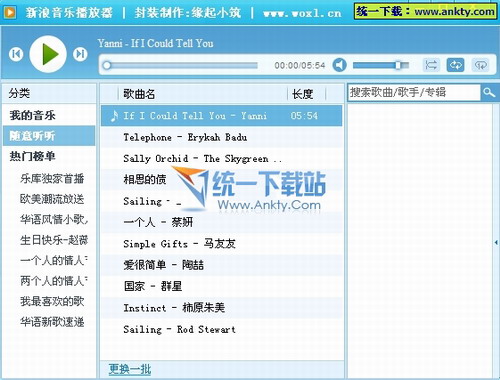Click the search magnifier button
The image size is (500, 380).
tap(489, 92)
